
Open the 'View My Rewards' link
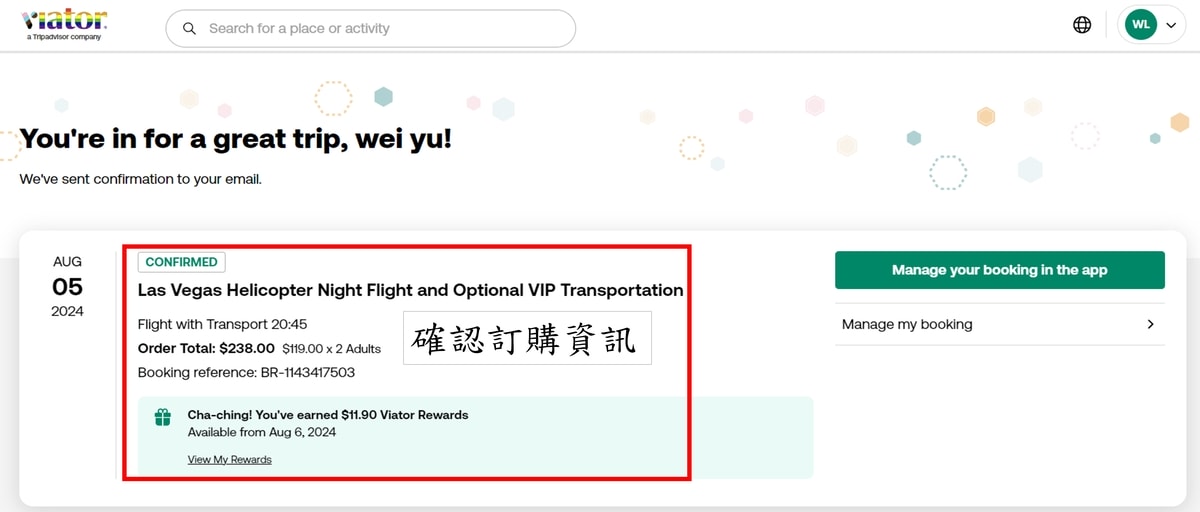click(x=229, y=460)
